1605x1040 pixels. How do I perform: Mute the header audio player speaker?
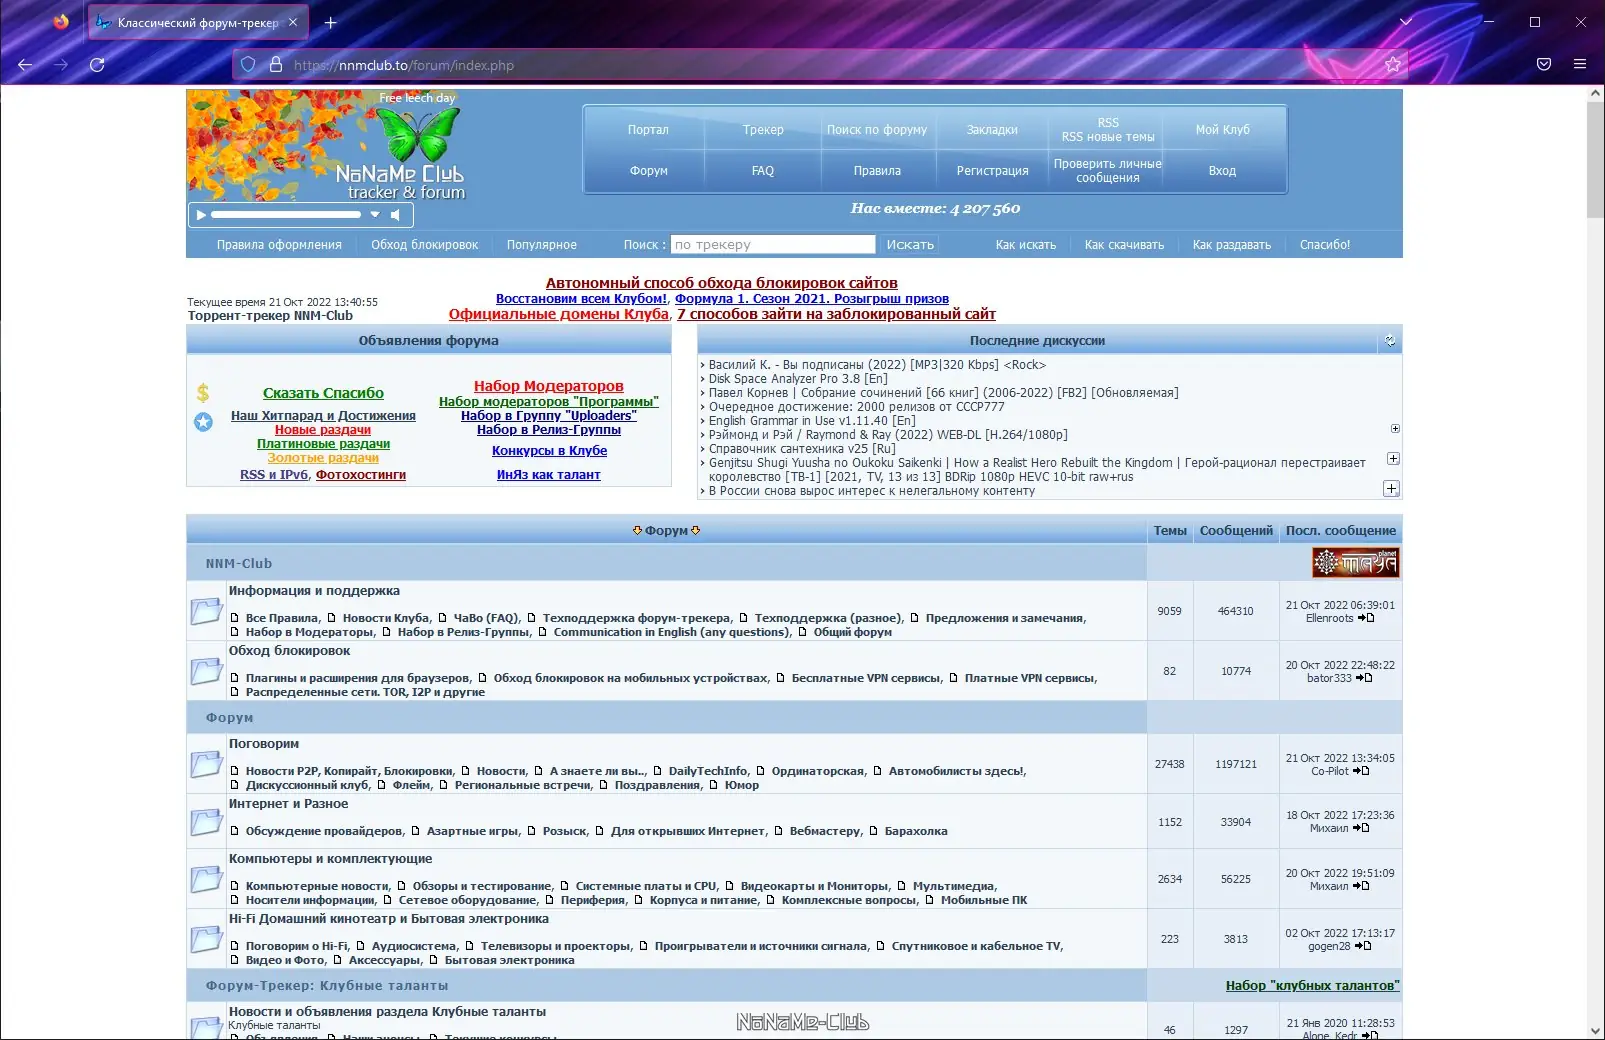[396, 215]
